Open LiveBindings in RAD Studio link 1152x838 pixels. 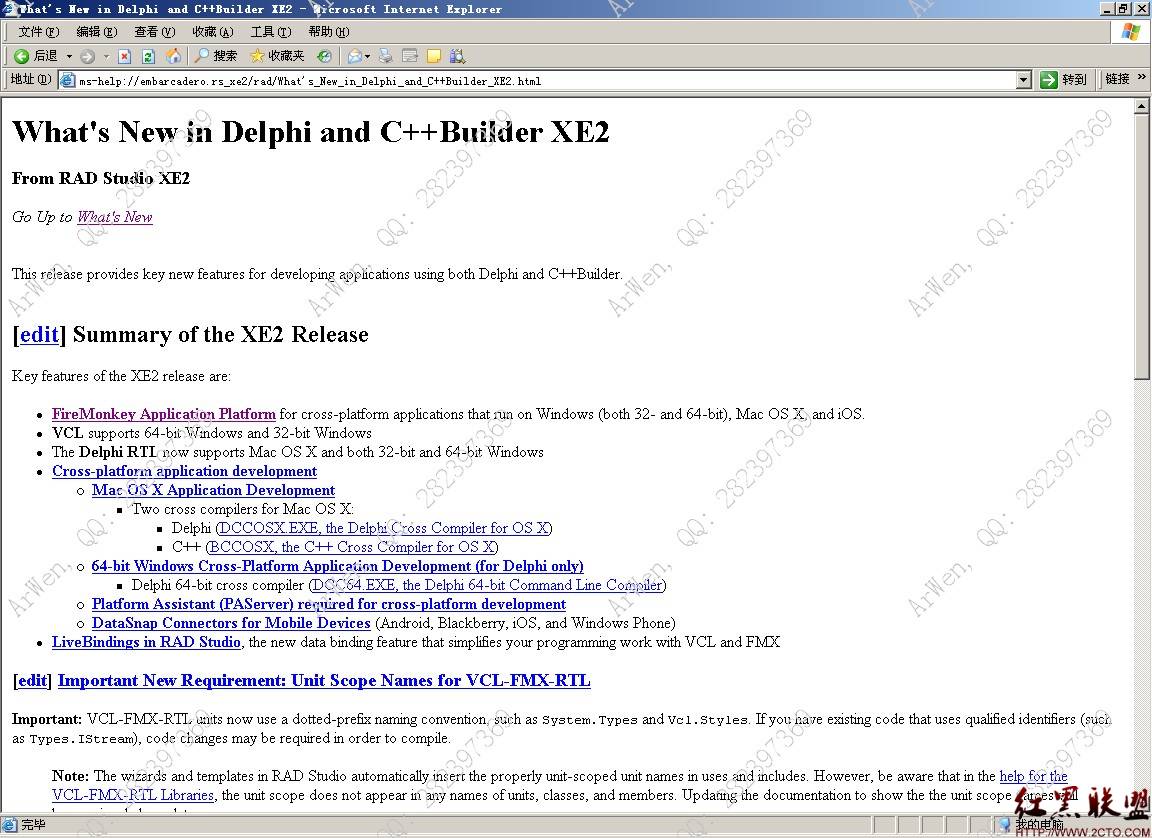(146, 643)
